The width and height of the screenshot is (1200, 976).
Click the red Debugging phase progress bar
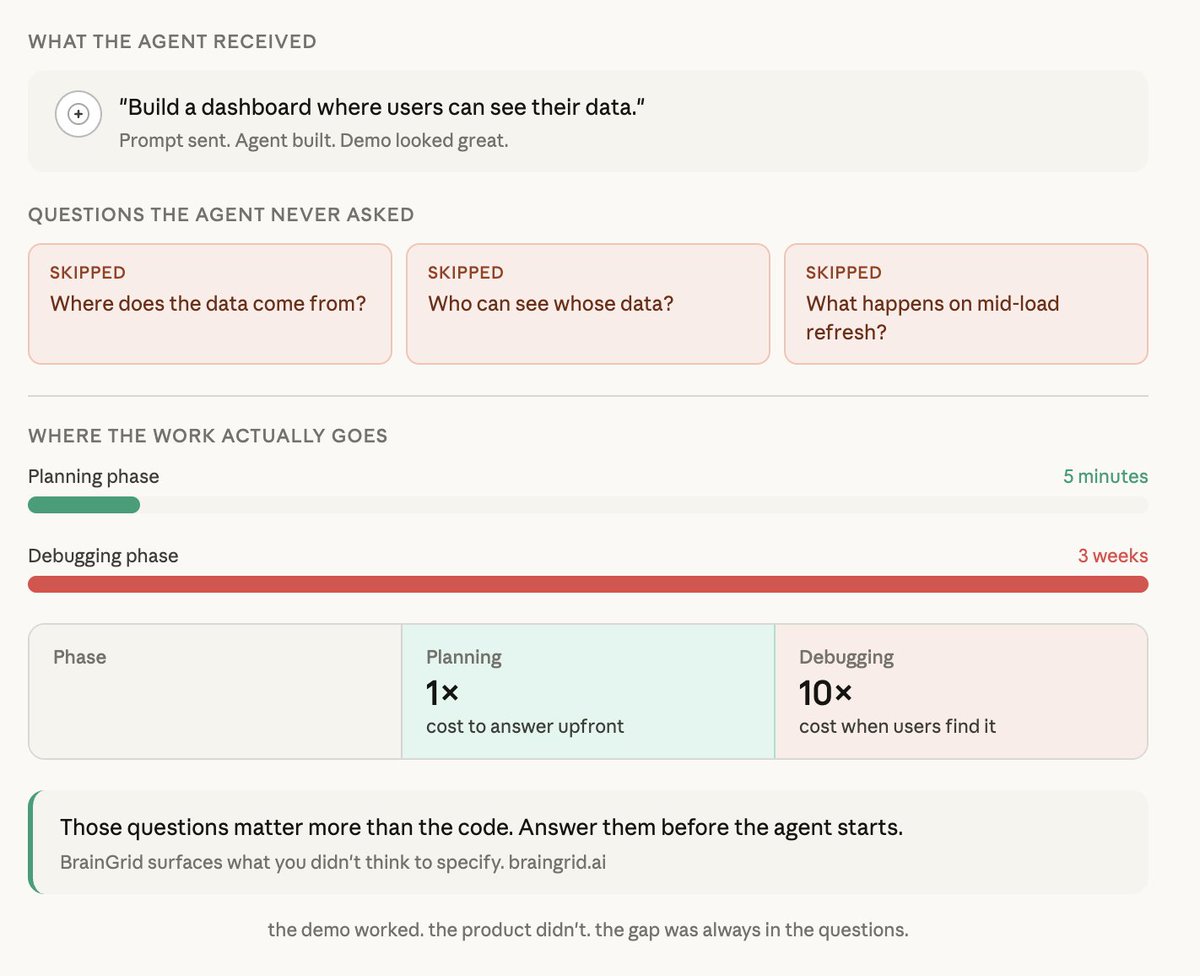click(588, 584)
